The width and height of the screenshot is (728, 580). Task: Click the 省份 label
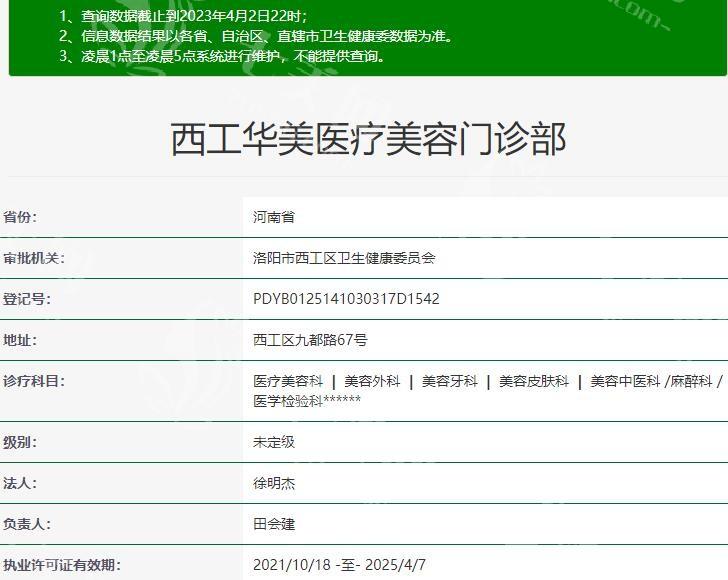pyautogui.click(x=20, y=217)
